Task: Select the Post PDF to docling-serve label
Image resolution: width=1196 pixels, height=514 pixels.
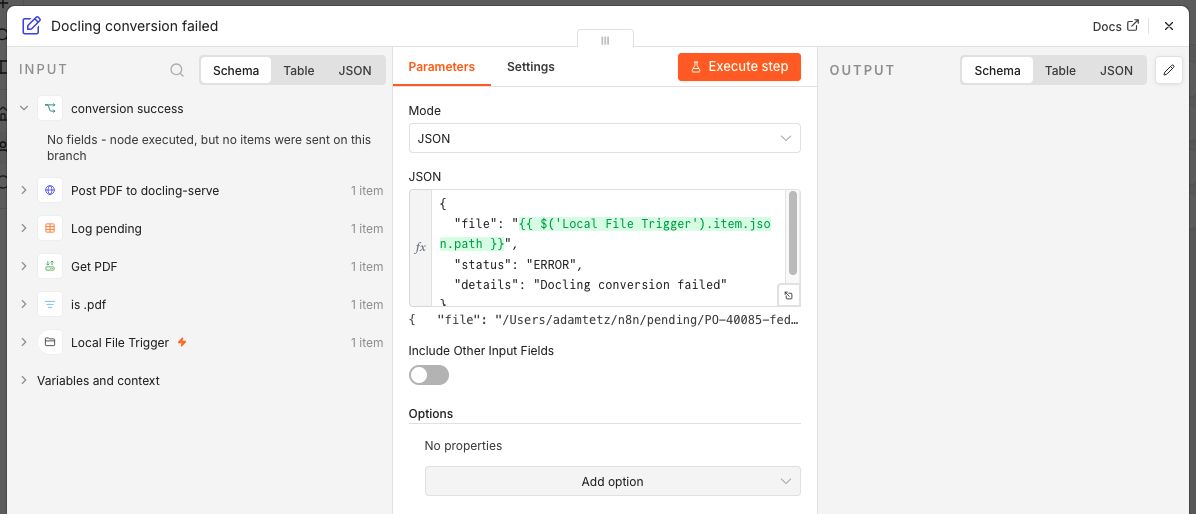Action: click(145, 190)
